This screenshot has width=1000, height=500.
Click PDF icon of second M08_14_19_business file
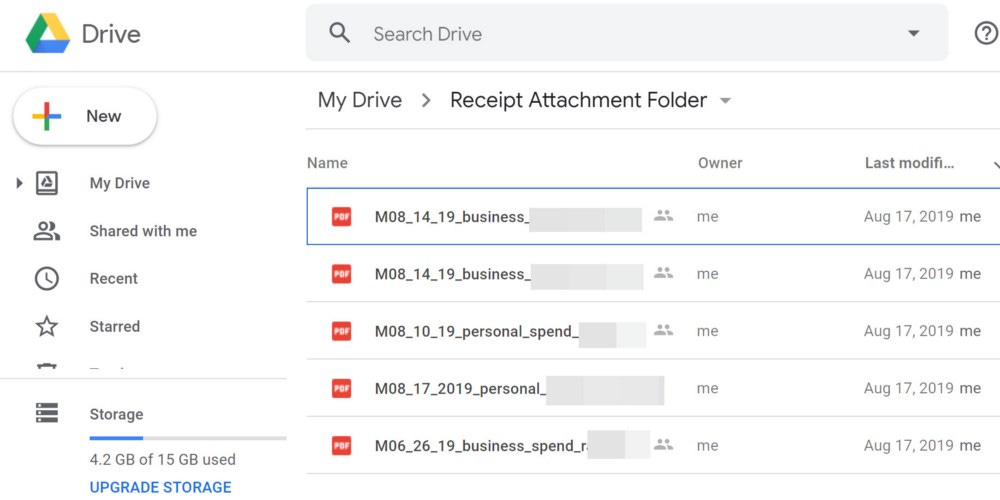coord(341,274)
